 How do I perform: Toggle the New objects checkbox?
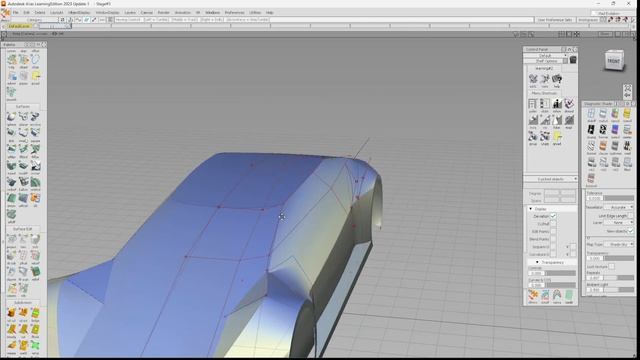point(631,231)
